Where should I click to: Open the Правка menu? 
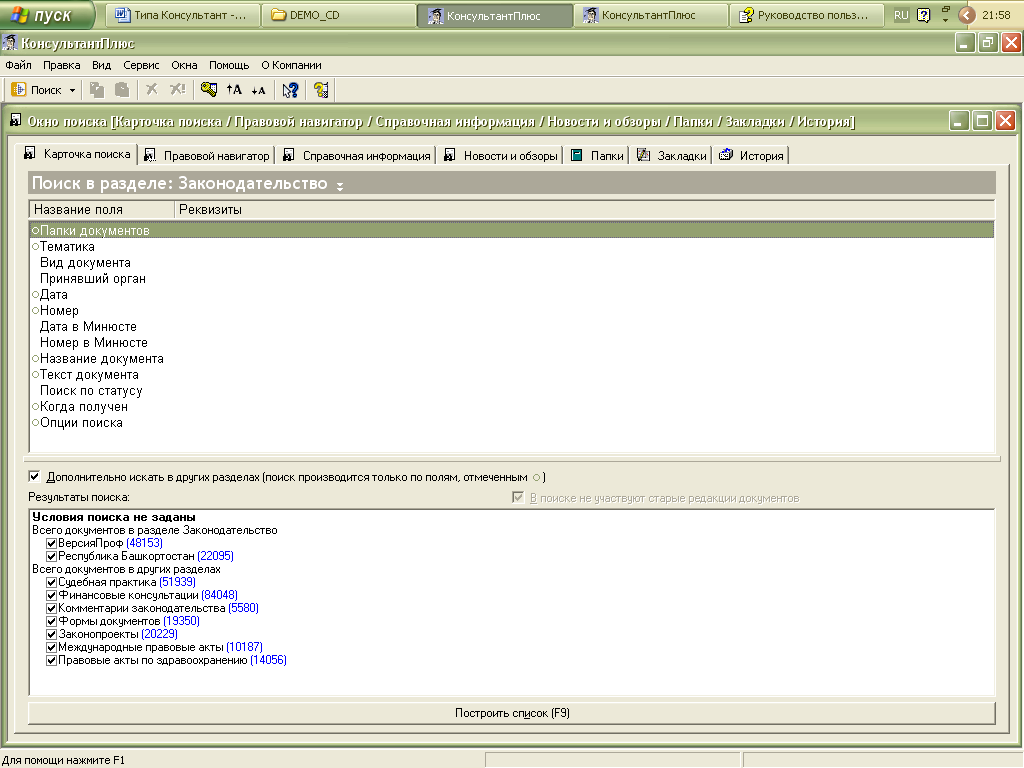(x=61, y=65)
